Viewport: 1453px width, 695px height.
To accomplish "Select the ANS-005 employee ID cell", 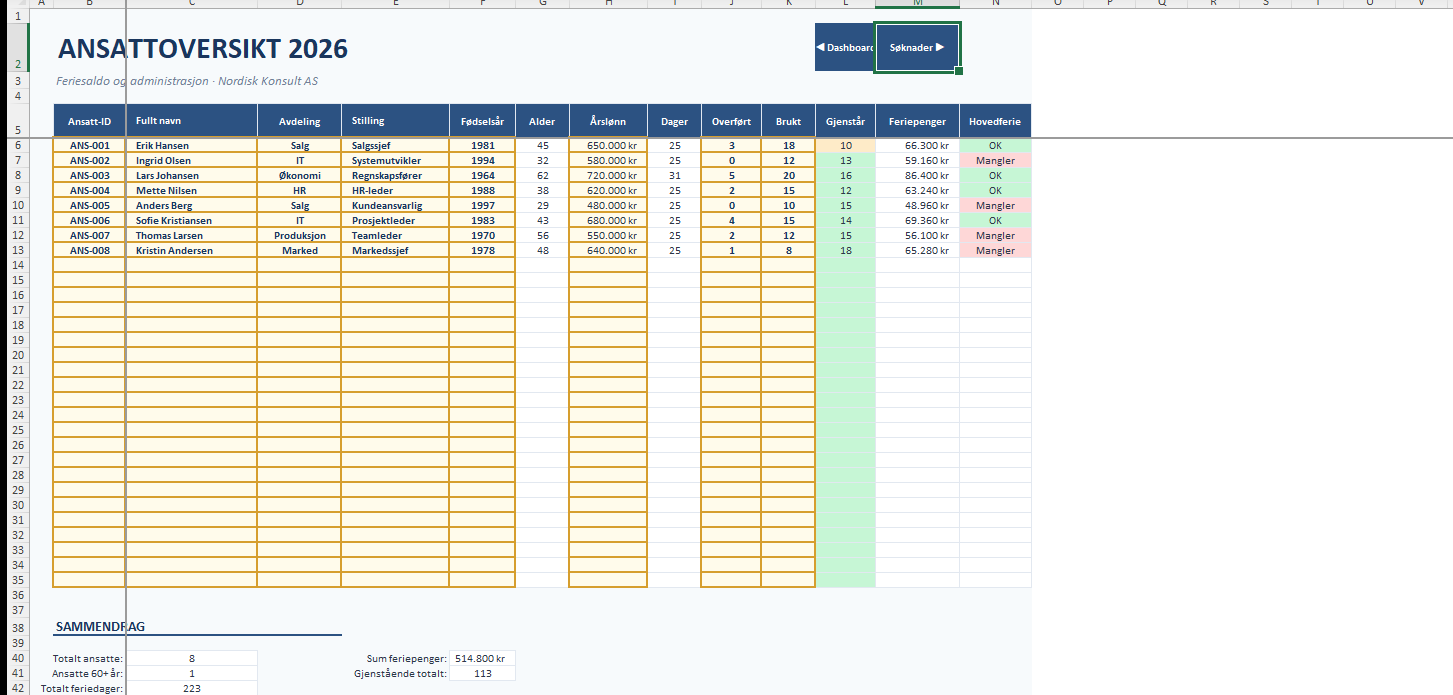I will [89, 205].
